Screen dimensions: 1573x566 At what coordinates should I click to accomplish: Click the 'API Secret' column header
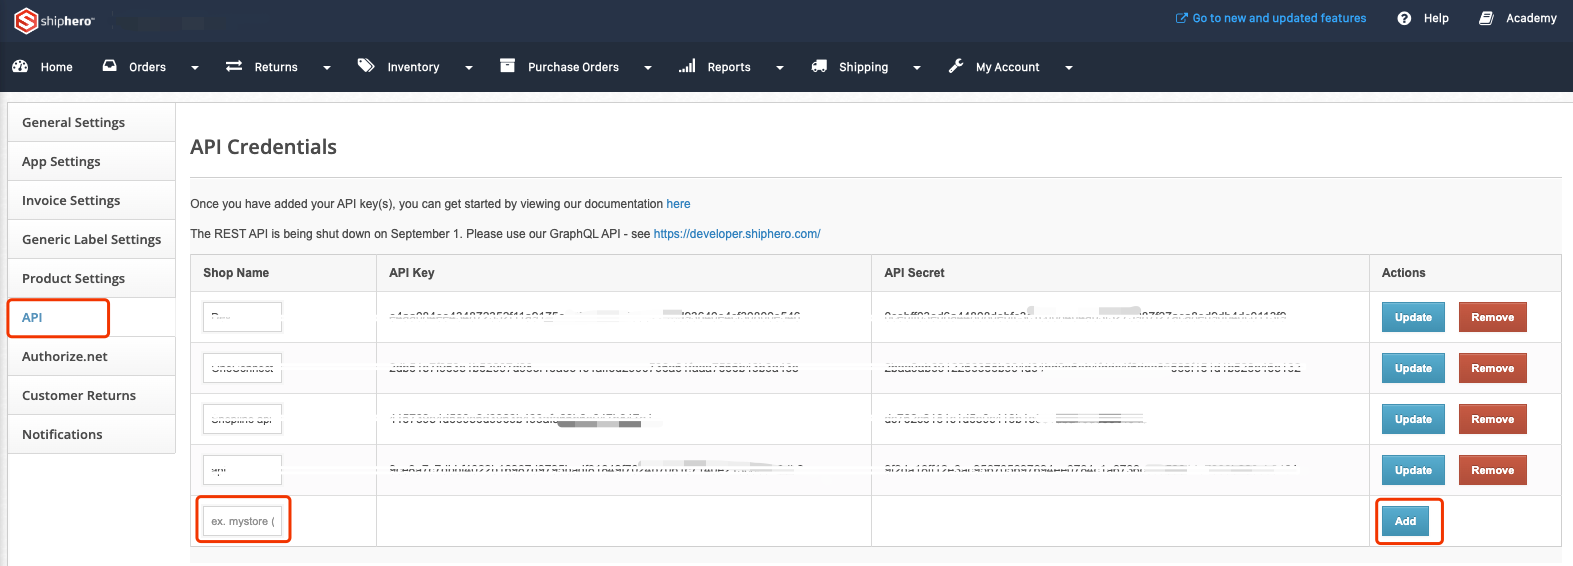pyautogui.click(x=914, y=273)
